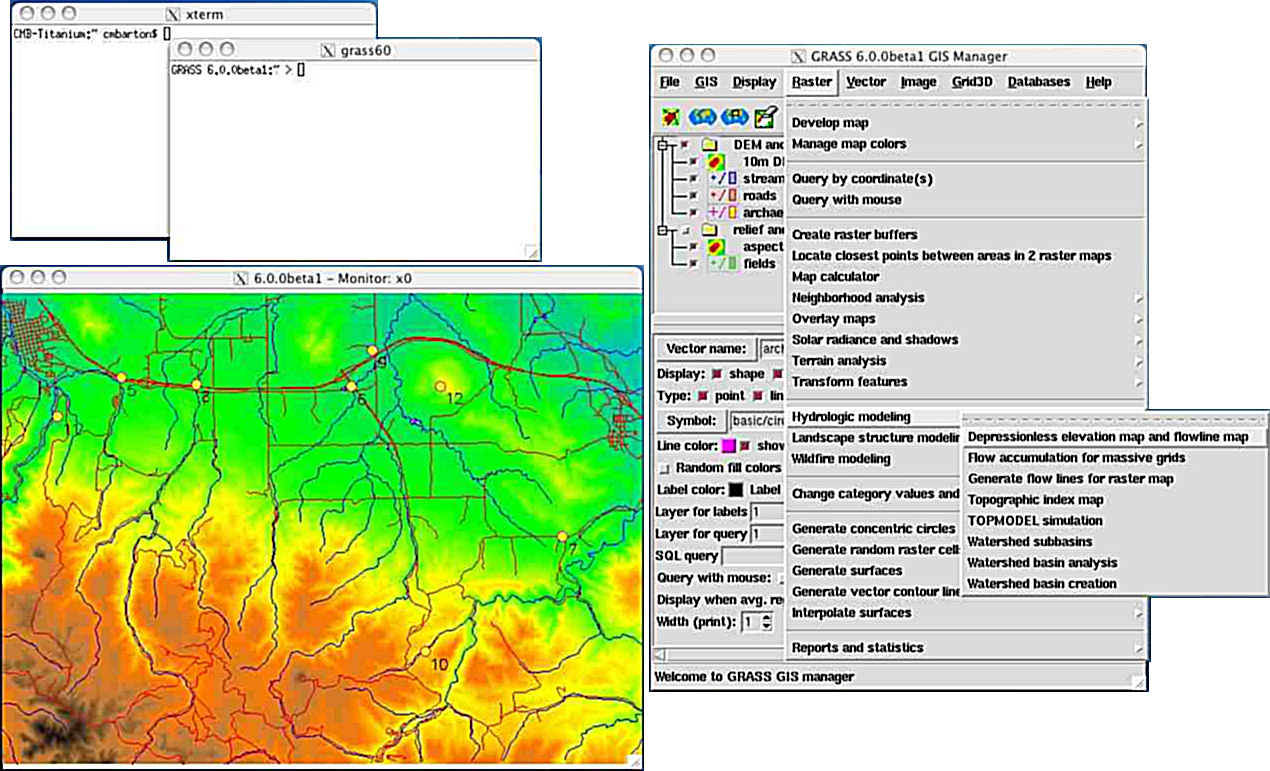Viewport: 1270px width, 771px height.
Task: Click the red-arrow toolbar icon in GIS Manager
Action: pos(673,117)
